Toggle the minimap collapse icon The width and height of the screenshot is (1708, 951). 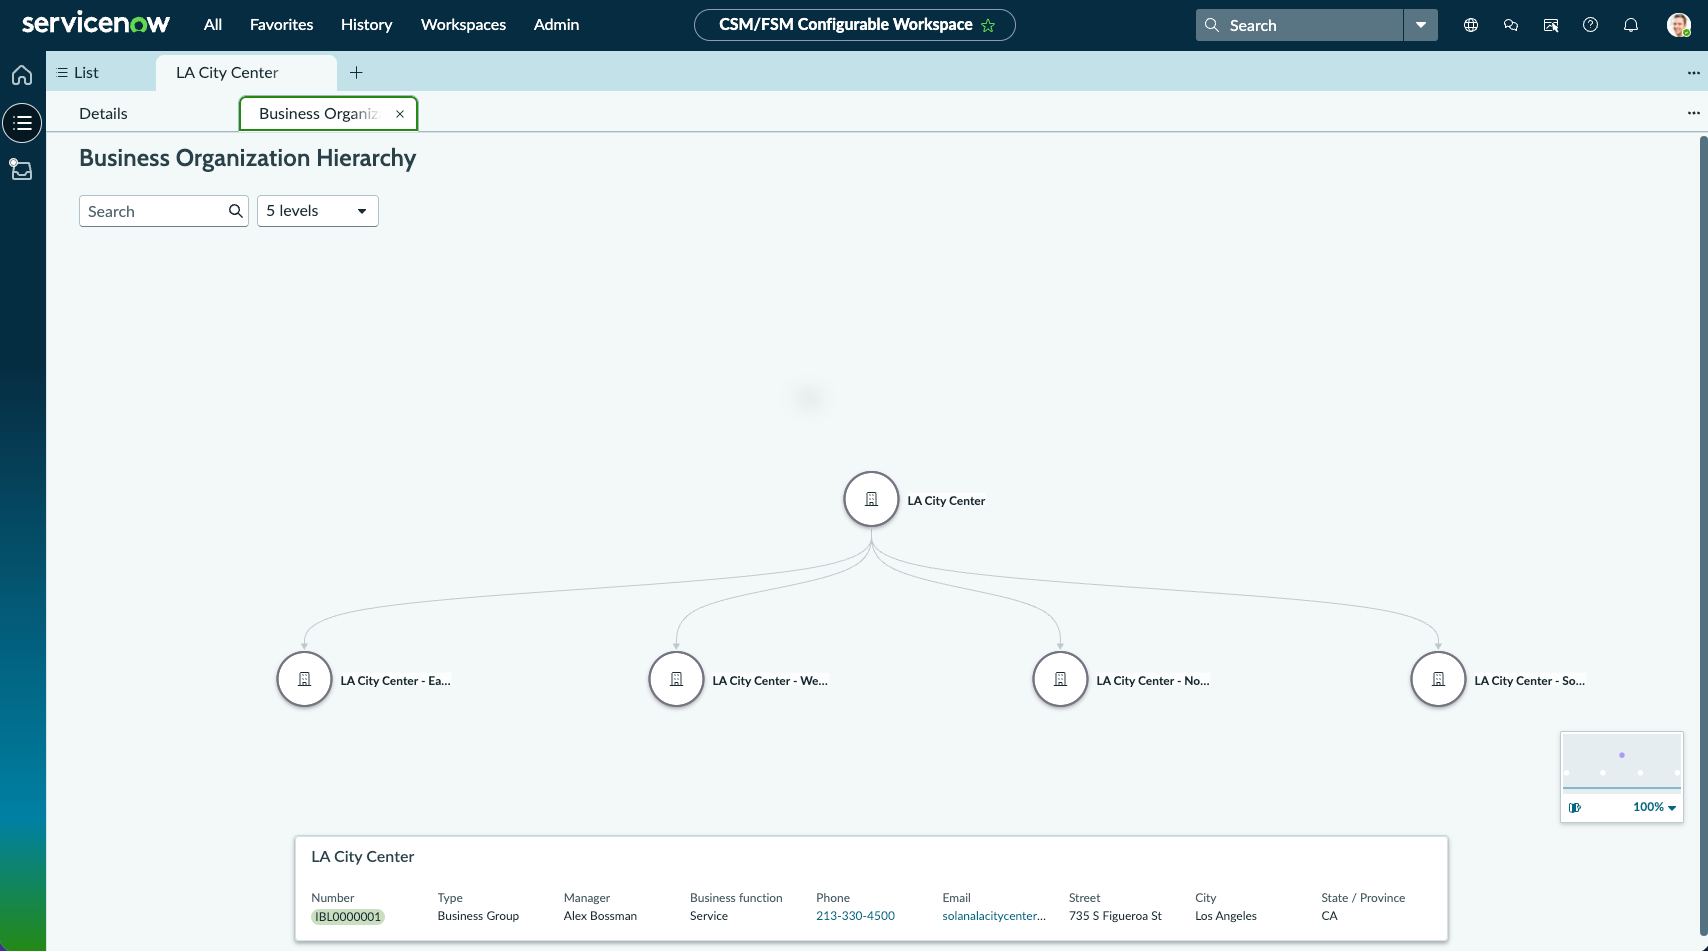coord(1575,807)
